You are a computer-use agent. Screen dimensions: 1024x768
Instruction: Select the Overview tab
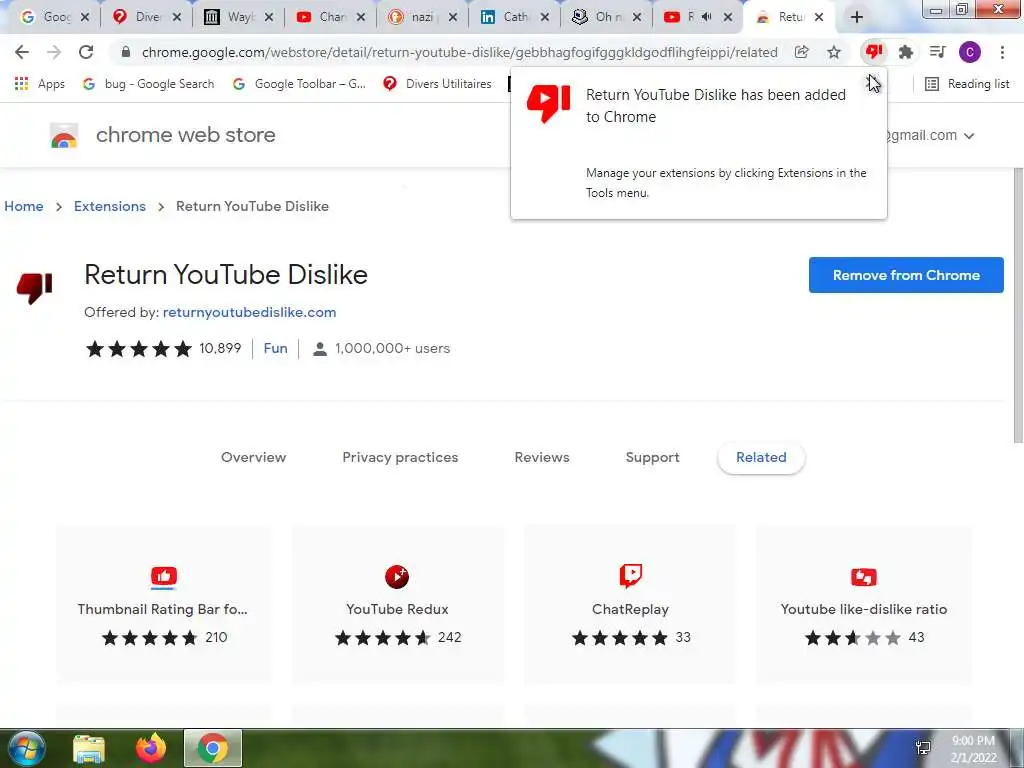coord(253,457)
